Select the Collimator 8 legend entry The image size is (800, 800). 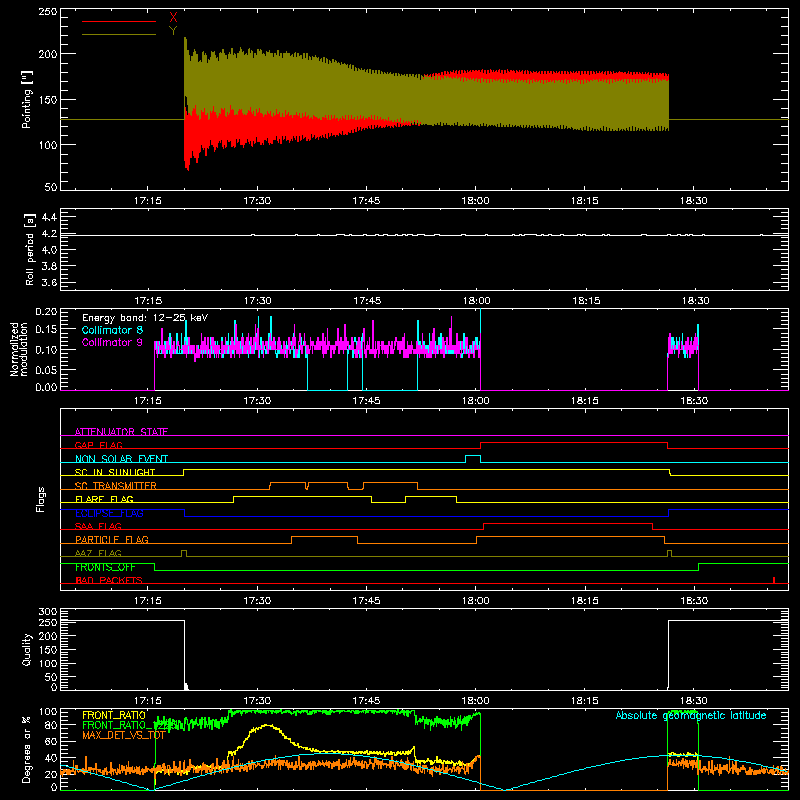point(112,330)
